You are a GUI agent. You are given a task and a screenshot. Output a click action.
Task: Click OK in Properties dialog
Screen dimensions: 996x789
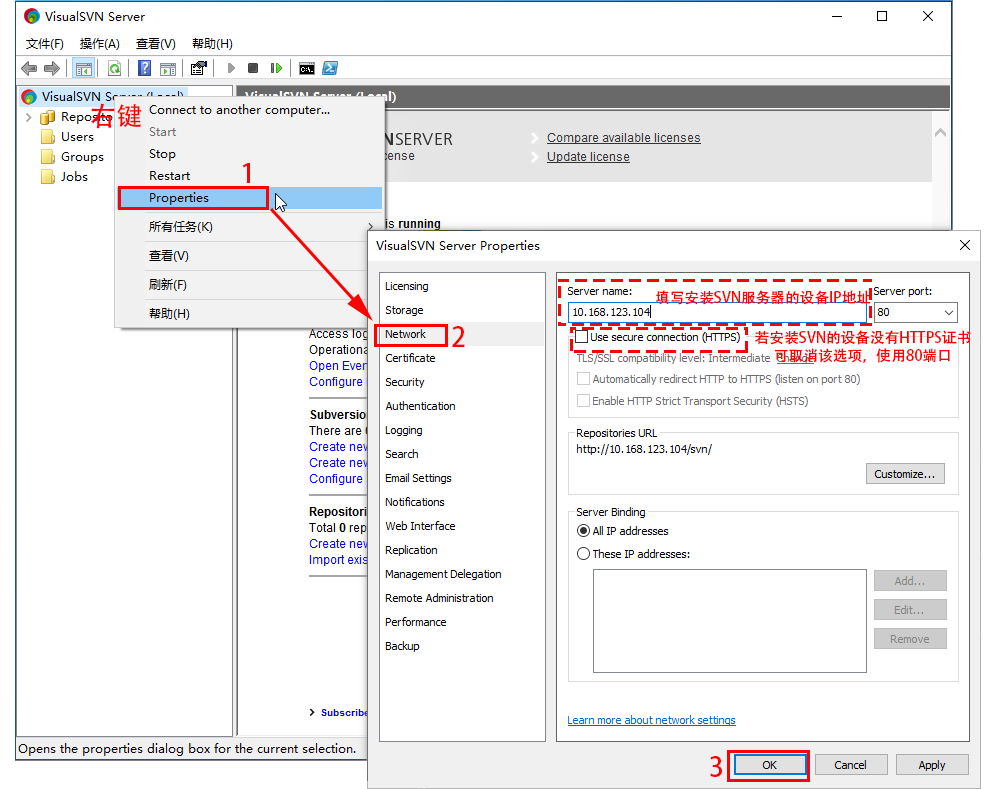[769, 765]
